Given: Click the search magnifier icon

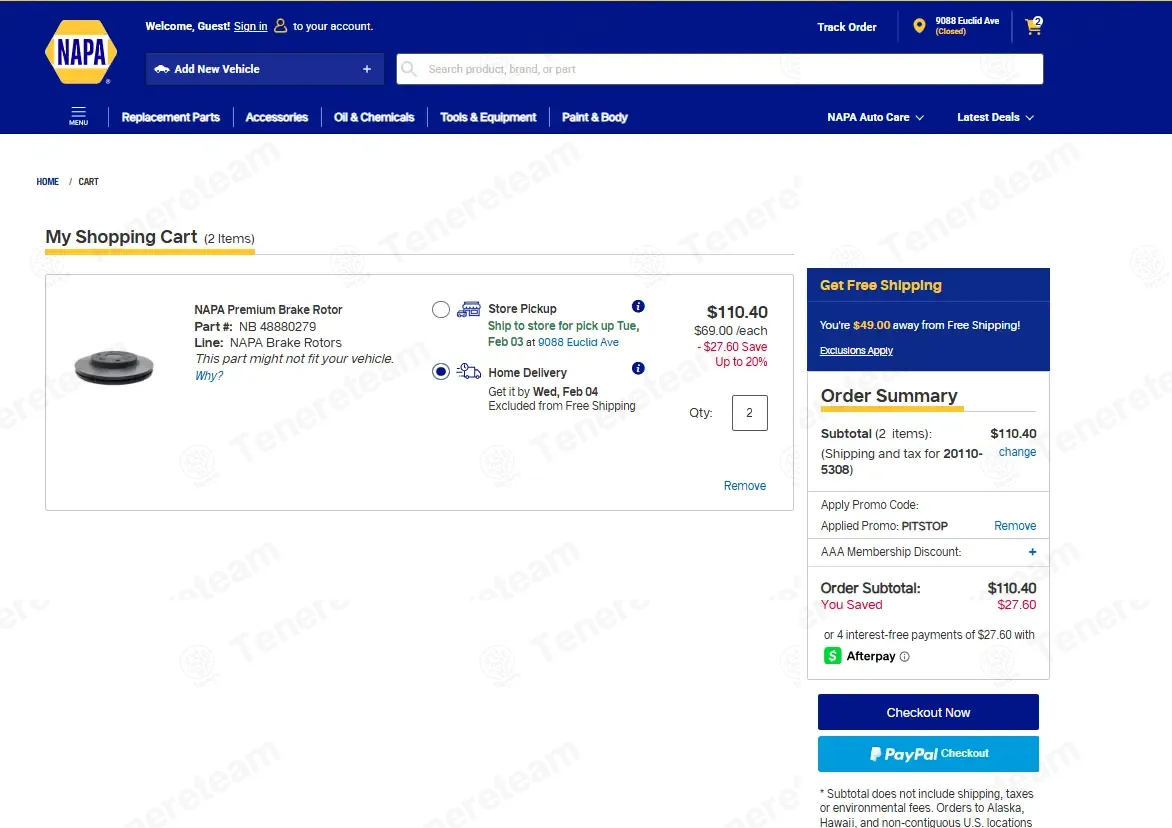Looking at the screenshot, I should tap(409, 69).
